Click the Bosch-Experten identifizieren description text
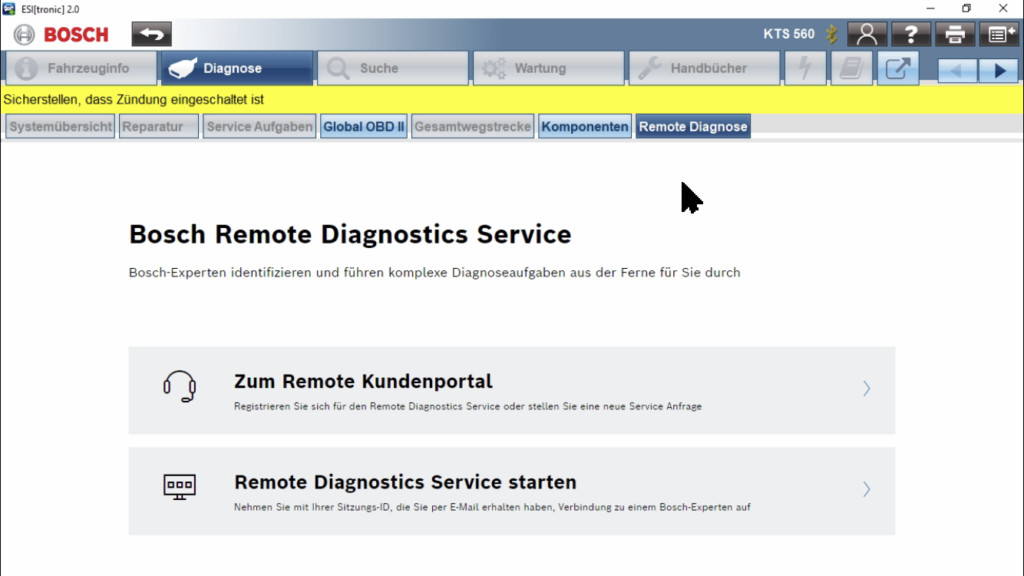Image resolution: width=1024 pixels, height=576 pixels. [x=434, y=272]
